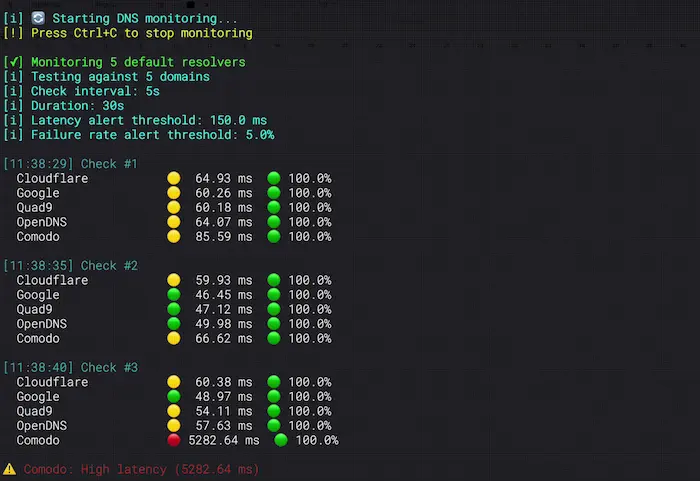Click the '[11:38:29] Check #1' header

pos(71,164)
